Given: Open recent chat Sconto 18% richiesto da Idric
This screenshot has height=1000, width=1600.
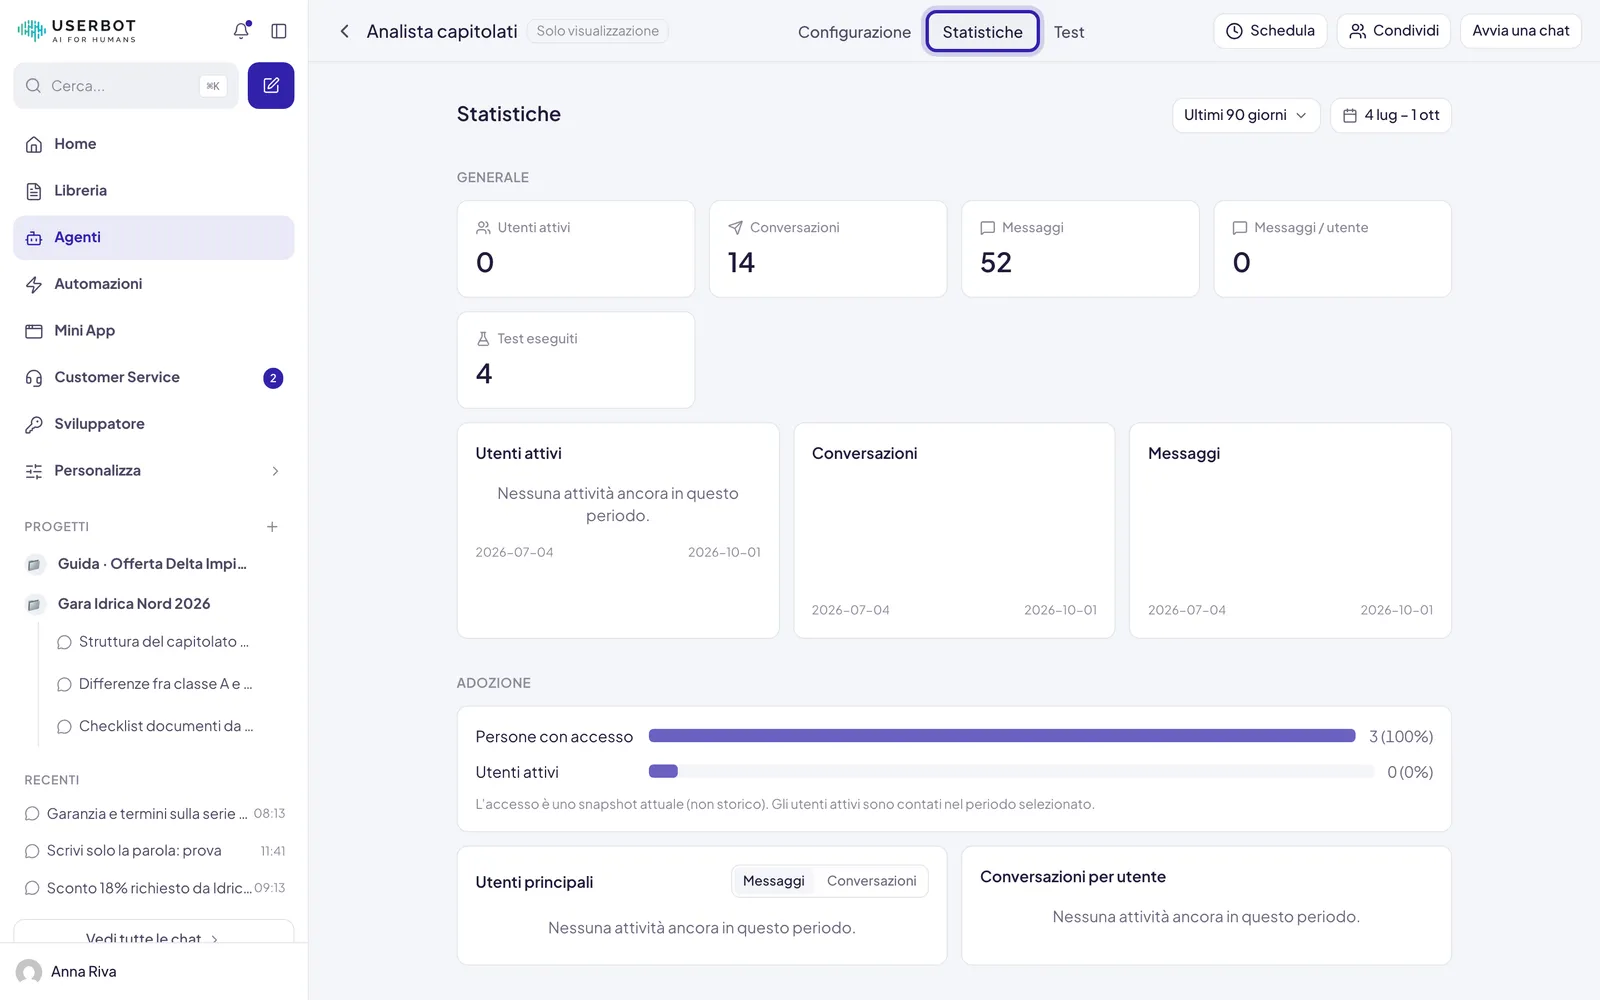Looking at the screenshot, I should (154, 888).
